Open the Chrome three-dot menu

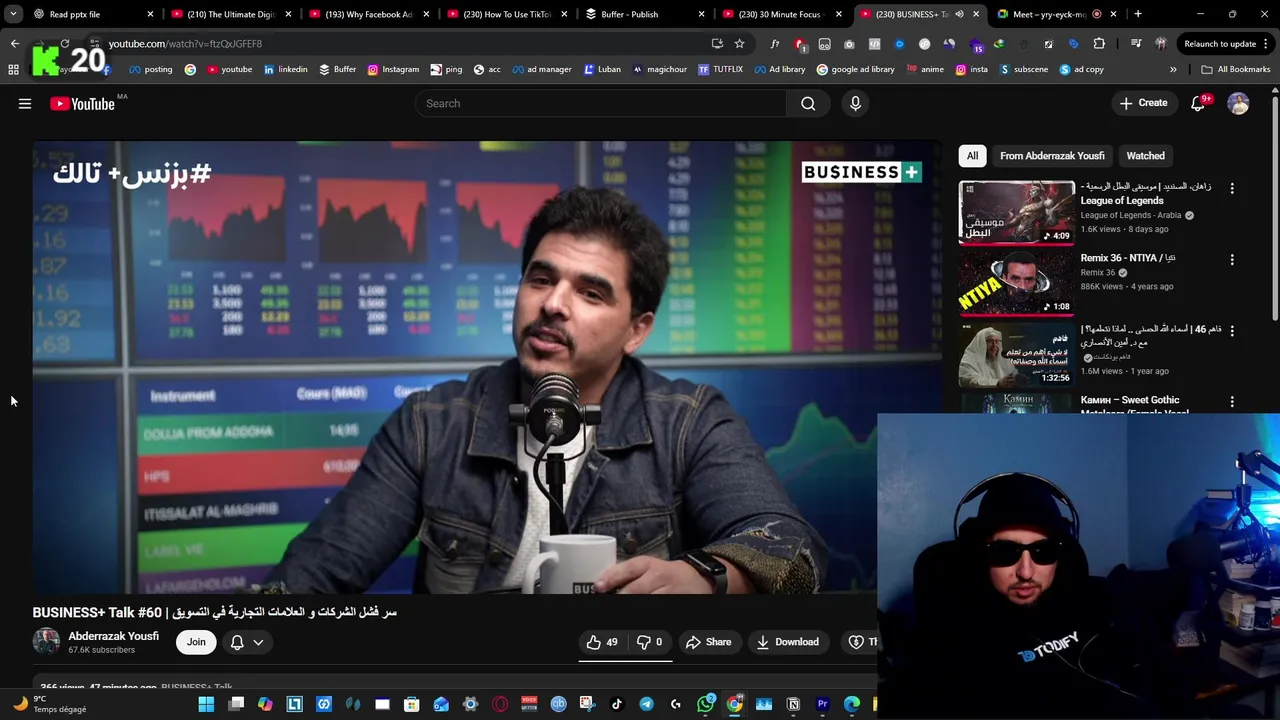pos(1266,43)
